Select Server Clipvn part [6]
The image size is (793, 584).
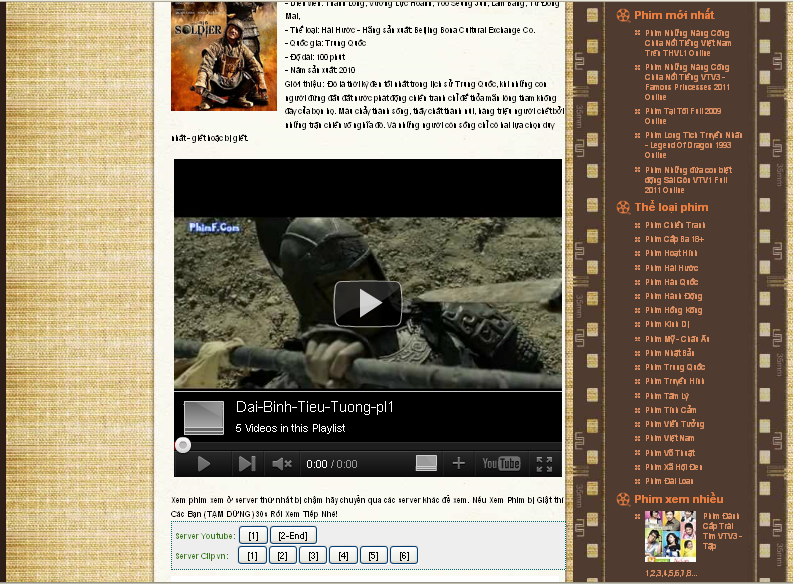coord(404,556)
